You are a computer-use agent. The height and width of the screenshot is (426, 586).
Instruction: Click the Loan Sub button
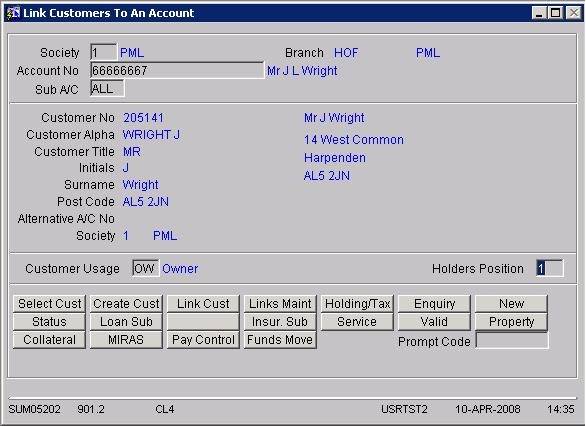coord(126,321)
